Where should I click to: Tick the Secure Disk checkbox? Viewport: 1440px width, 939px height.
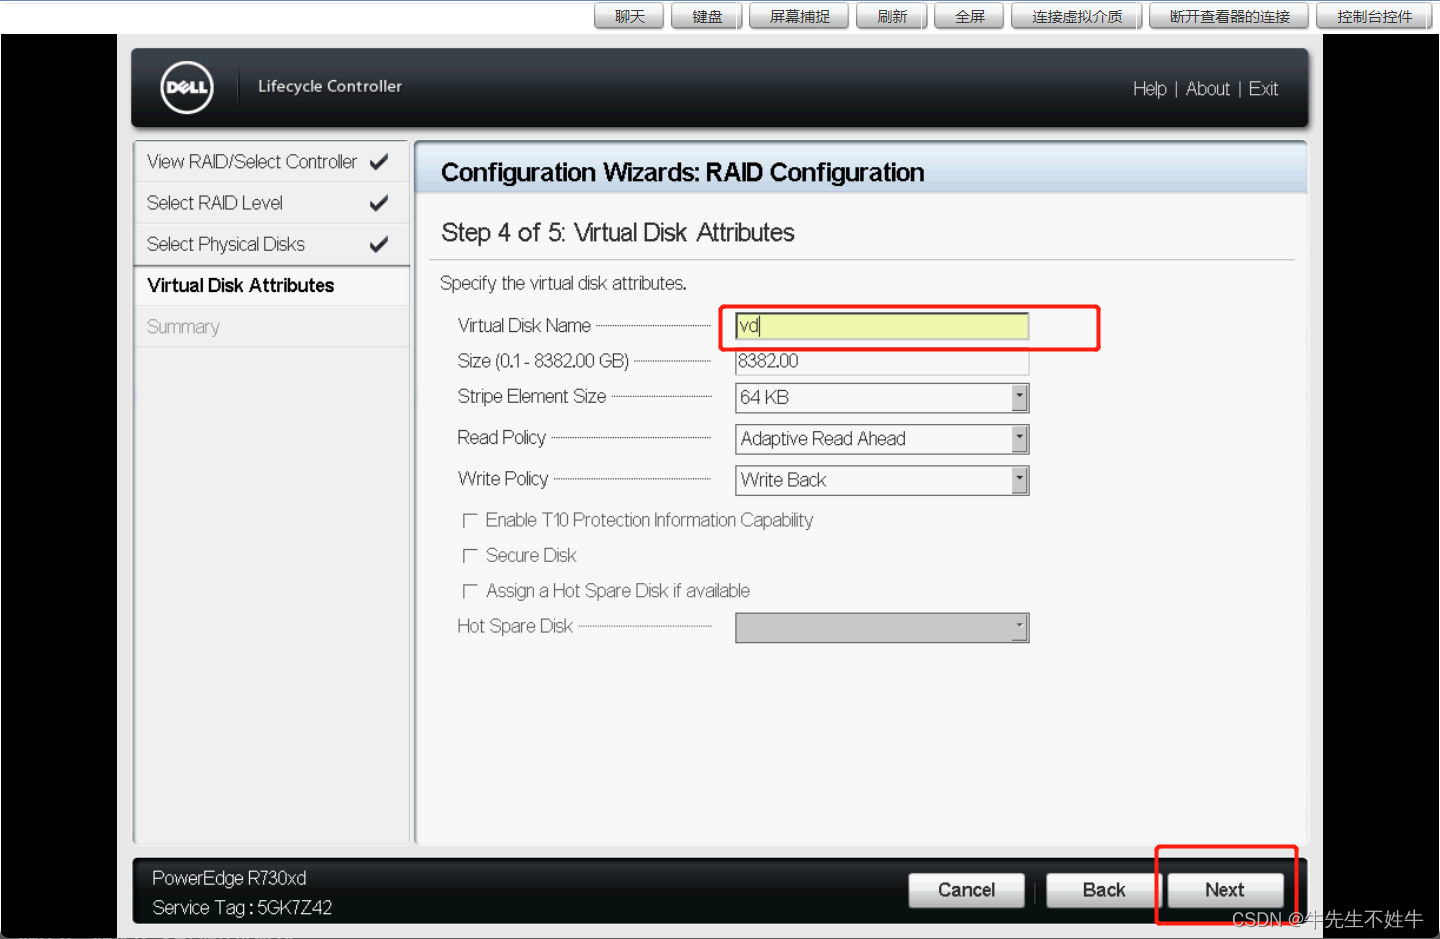tap(470, 556)
